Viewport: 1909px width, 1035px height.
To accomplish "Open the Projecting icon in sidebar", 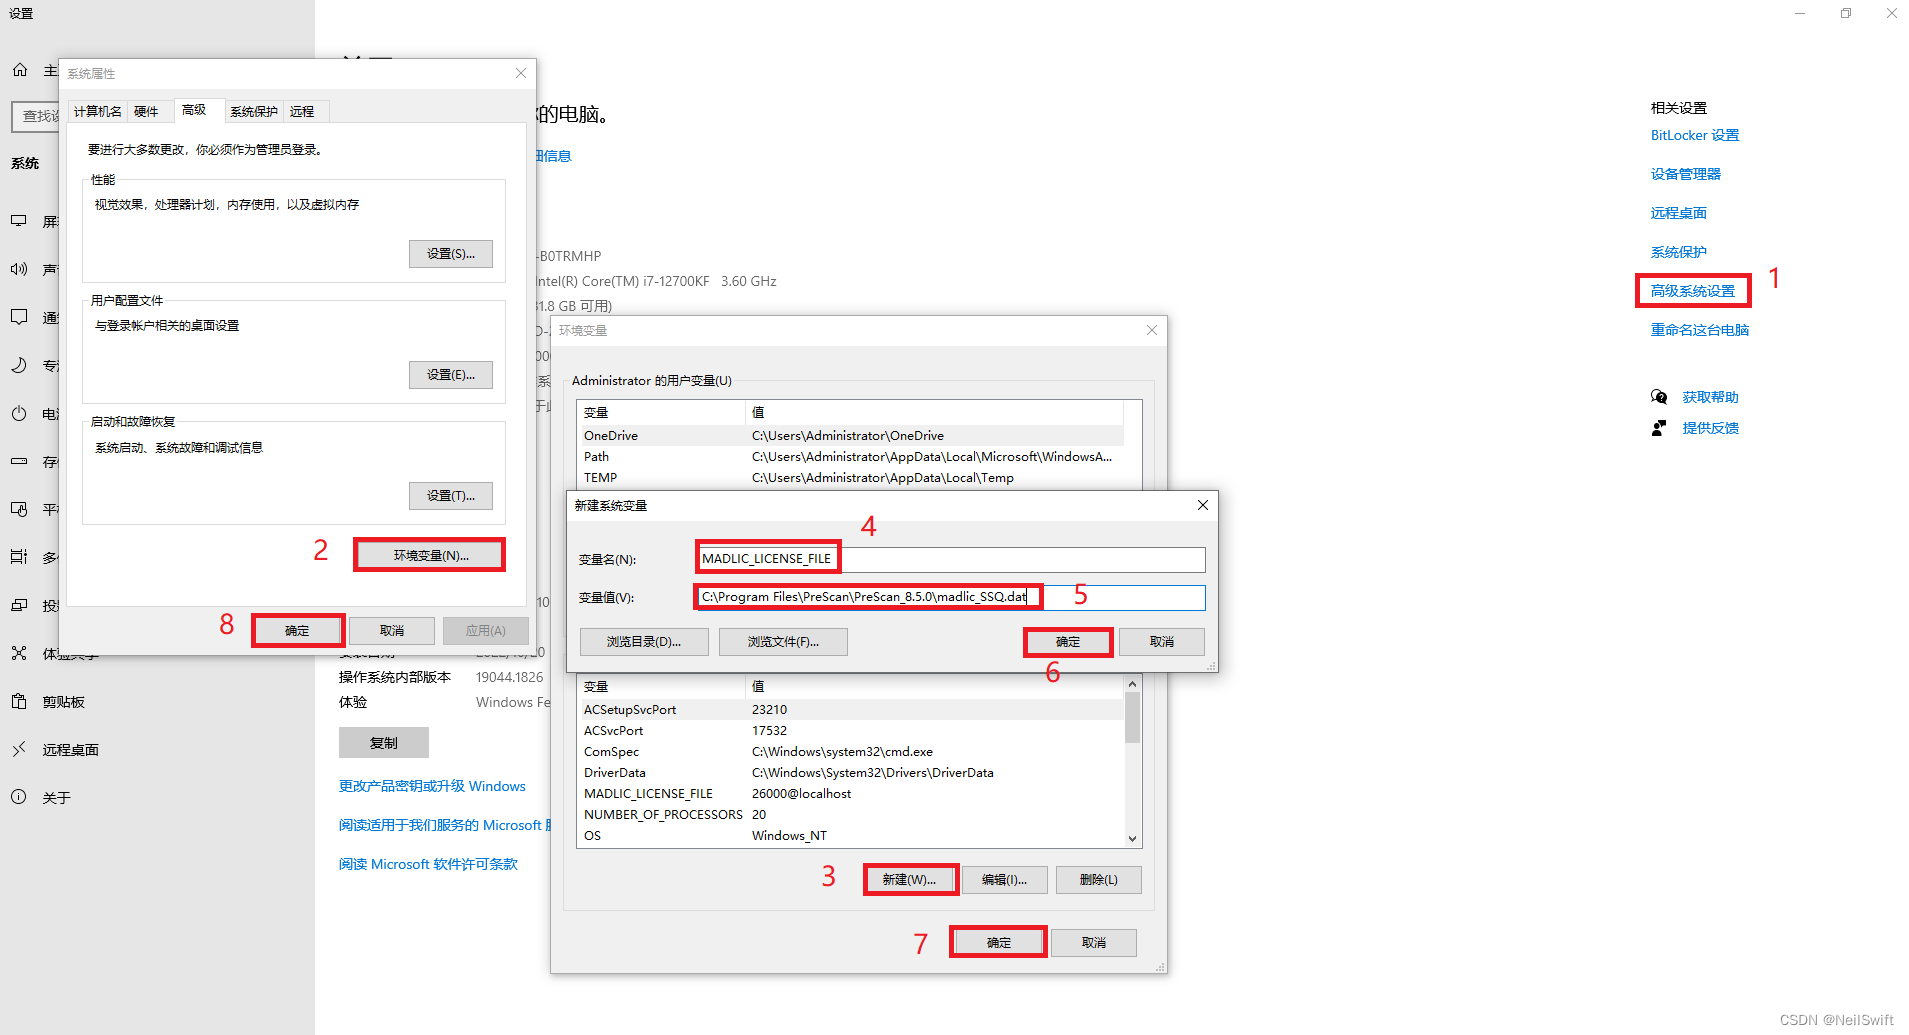I will tap(19, 605).
